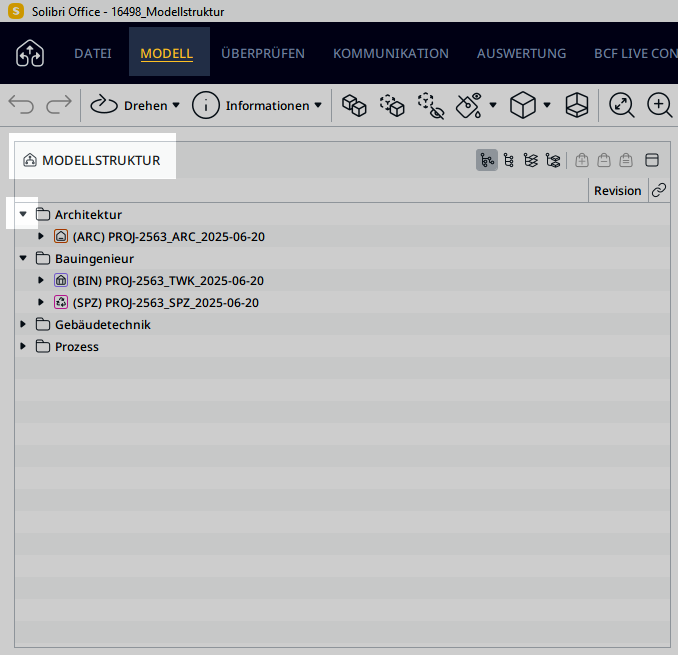The width and height of the screenshot is (678, 655).
Task: Click the pink SPZ model icon
Action: coord(61,303)
